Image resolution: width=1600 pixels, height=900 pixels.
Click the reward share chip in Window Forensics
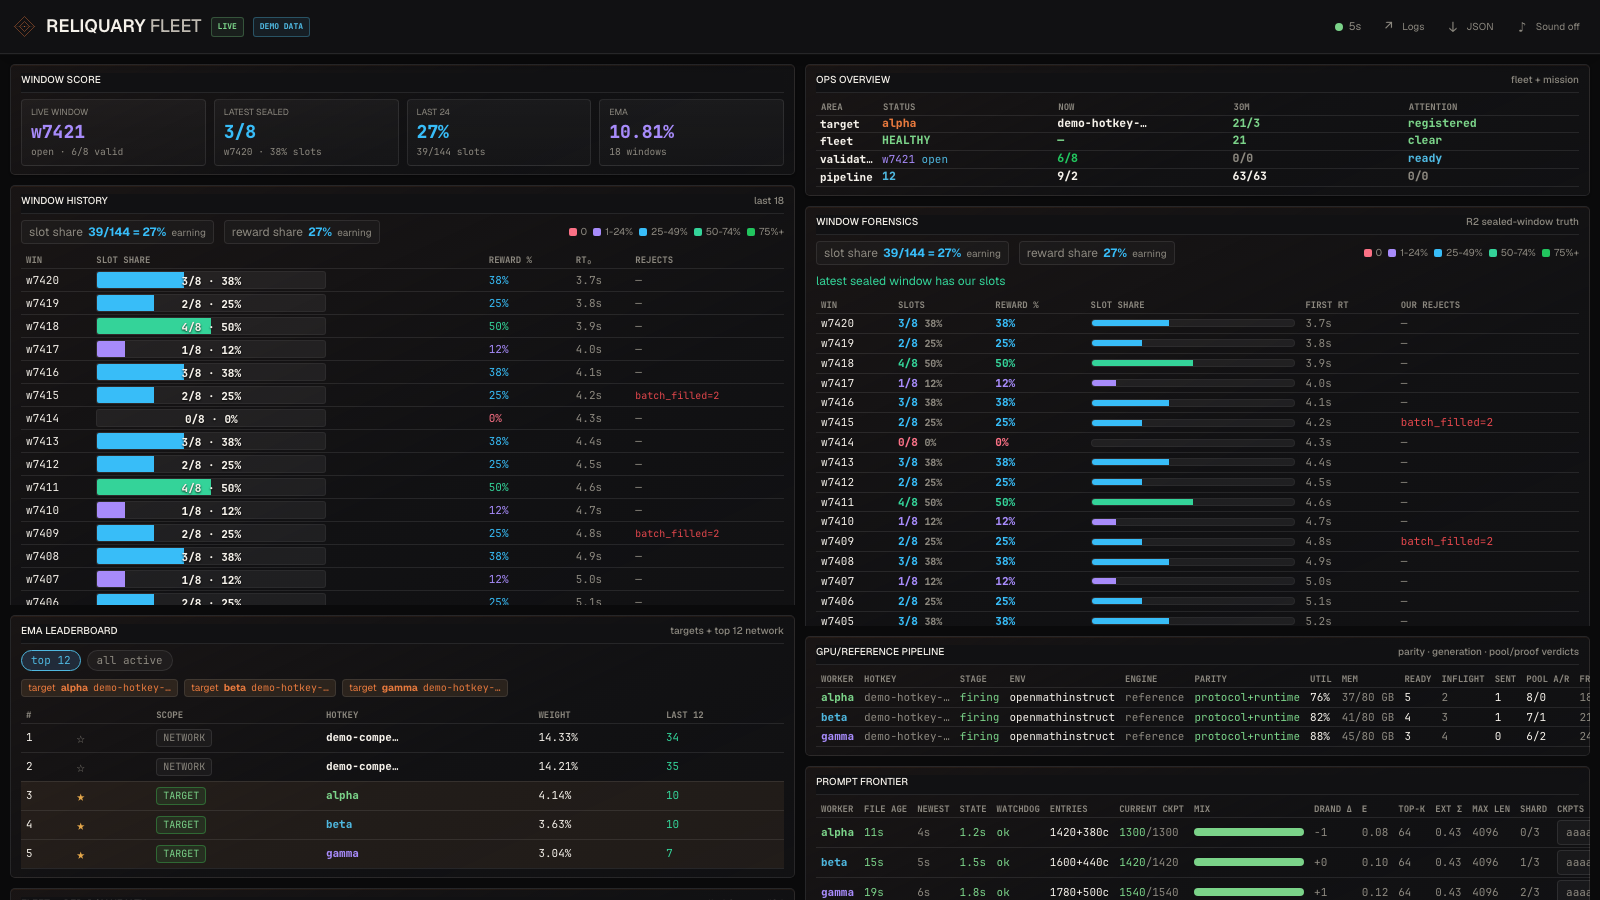pyautogui.click(x=1097, y=253)
